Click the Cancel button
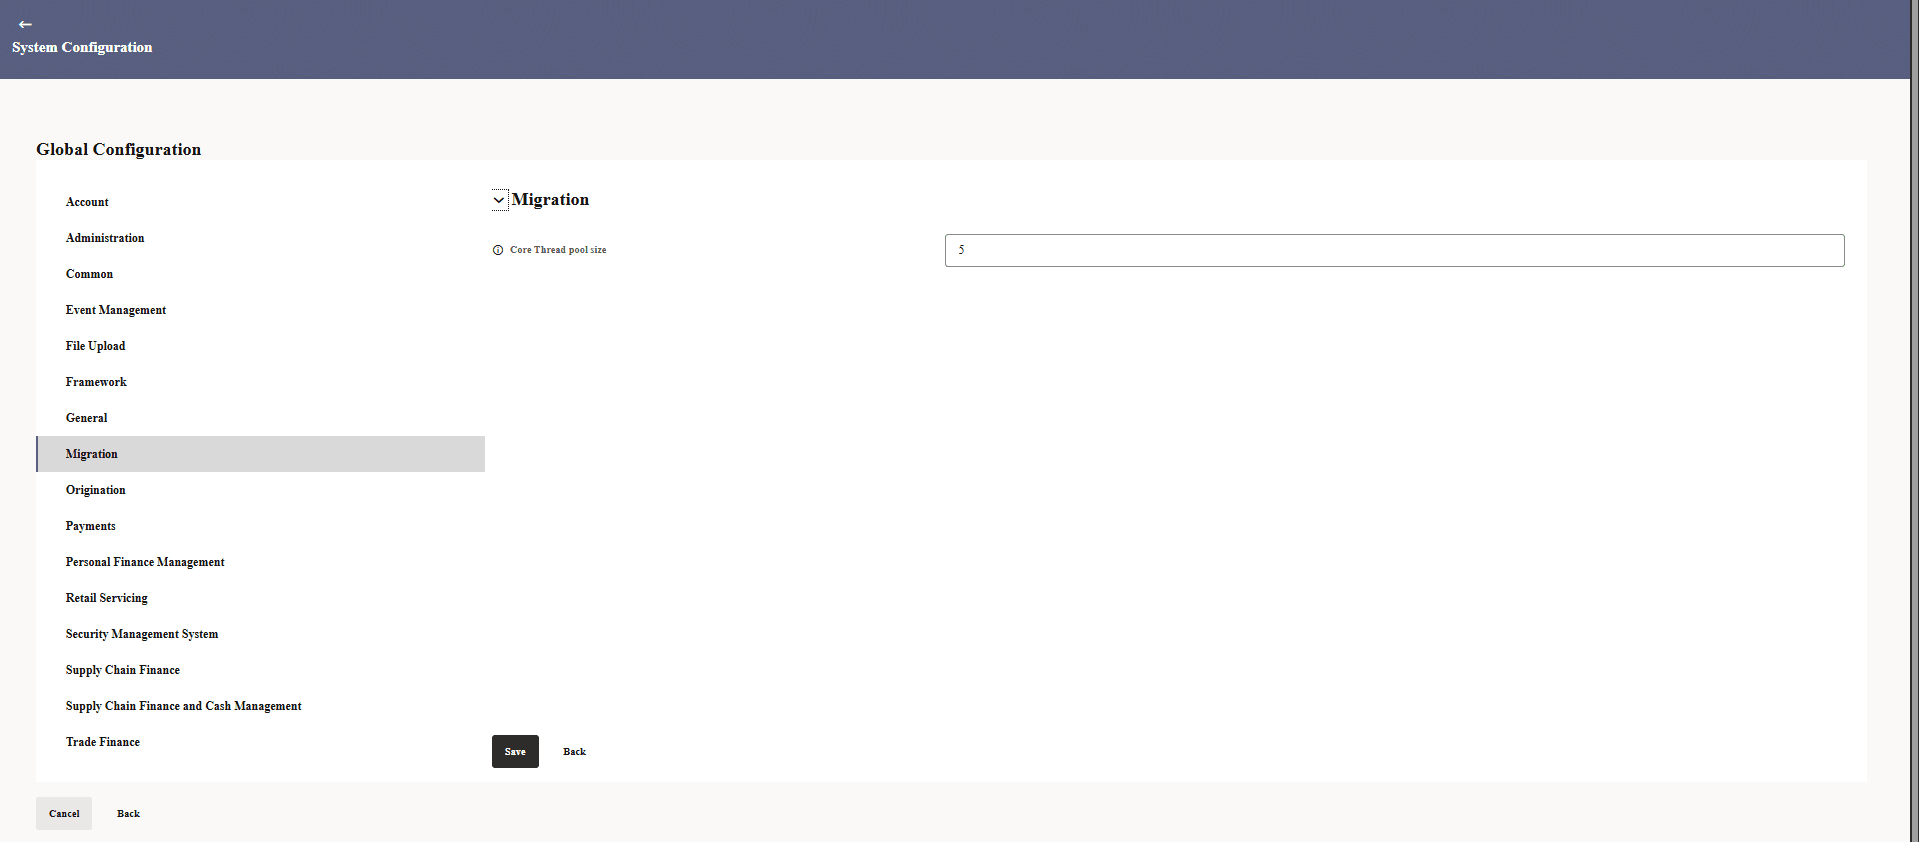Image resolution: width=1919 pixels, height=842 pixels. [64, 813]
